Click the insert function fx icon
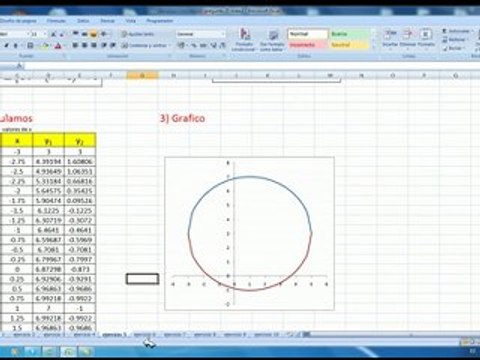The height and width of the screenshot is (360, 480). tap(19, 66)
